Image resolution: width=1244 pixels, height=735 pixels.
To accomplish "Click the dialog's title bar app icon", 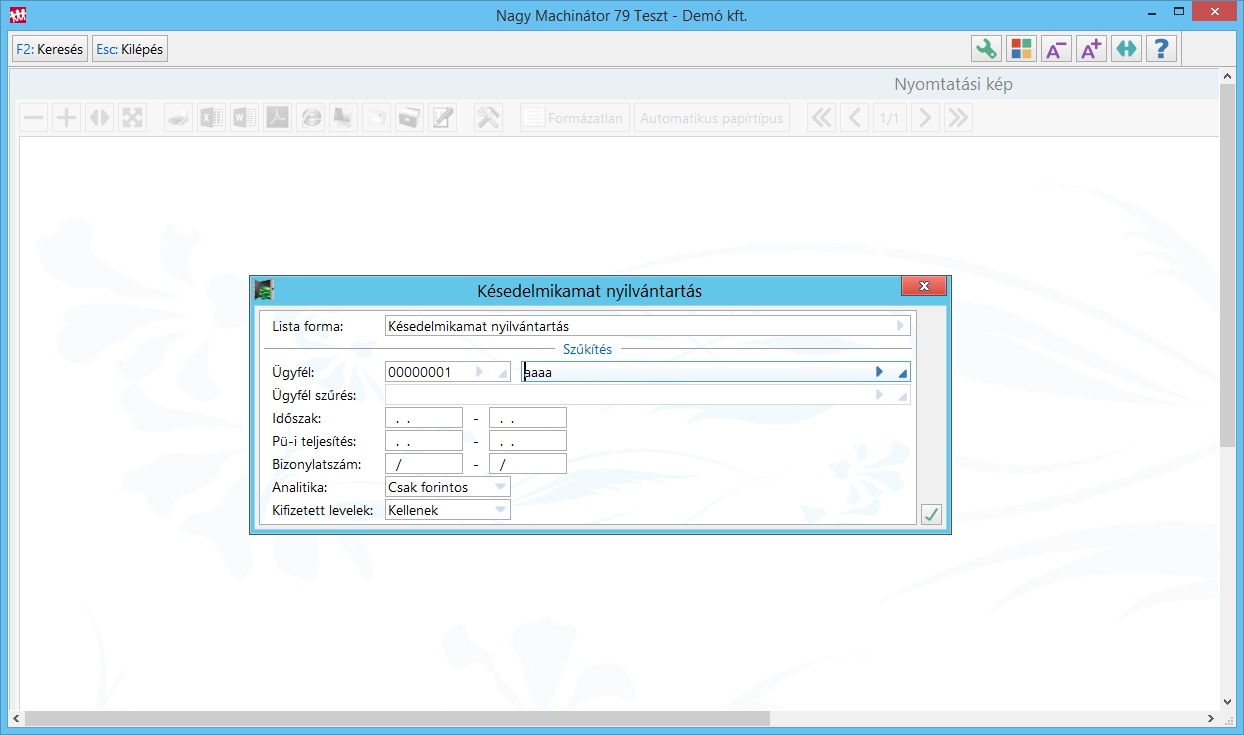I will coord(264,290).
